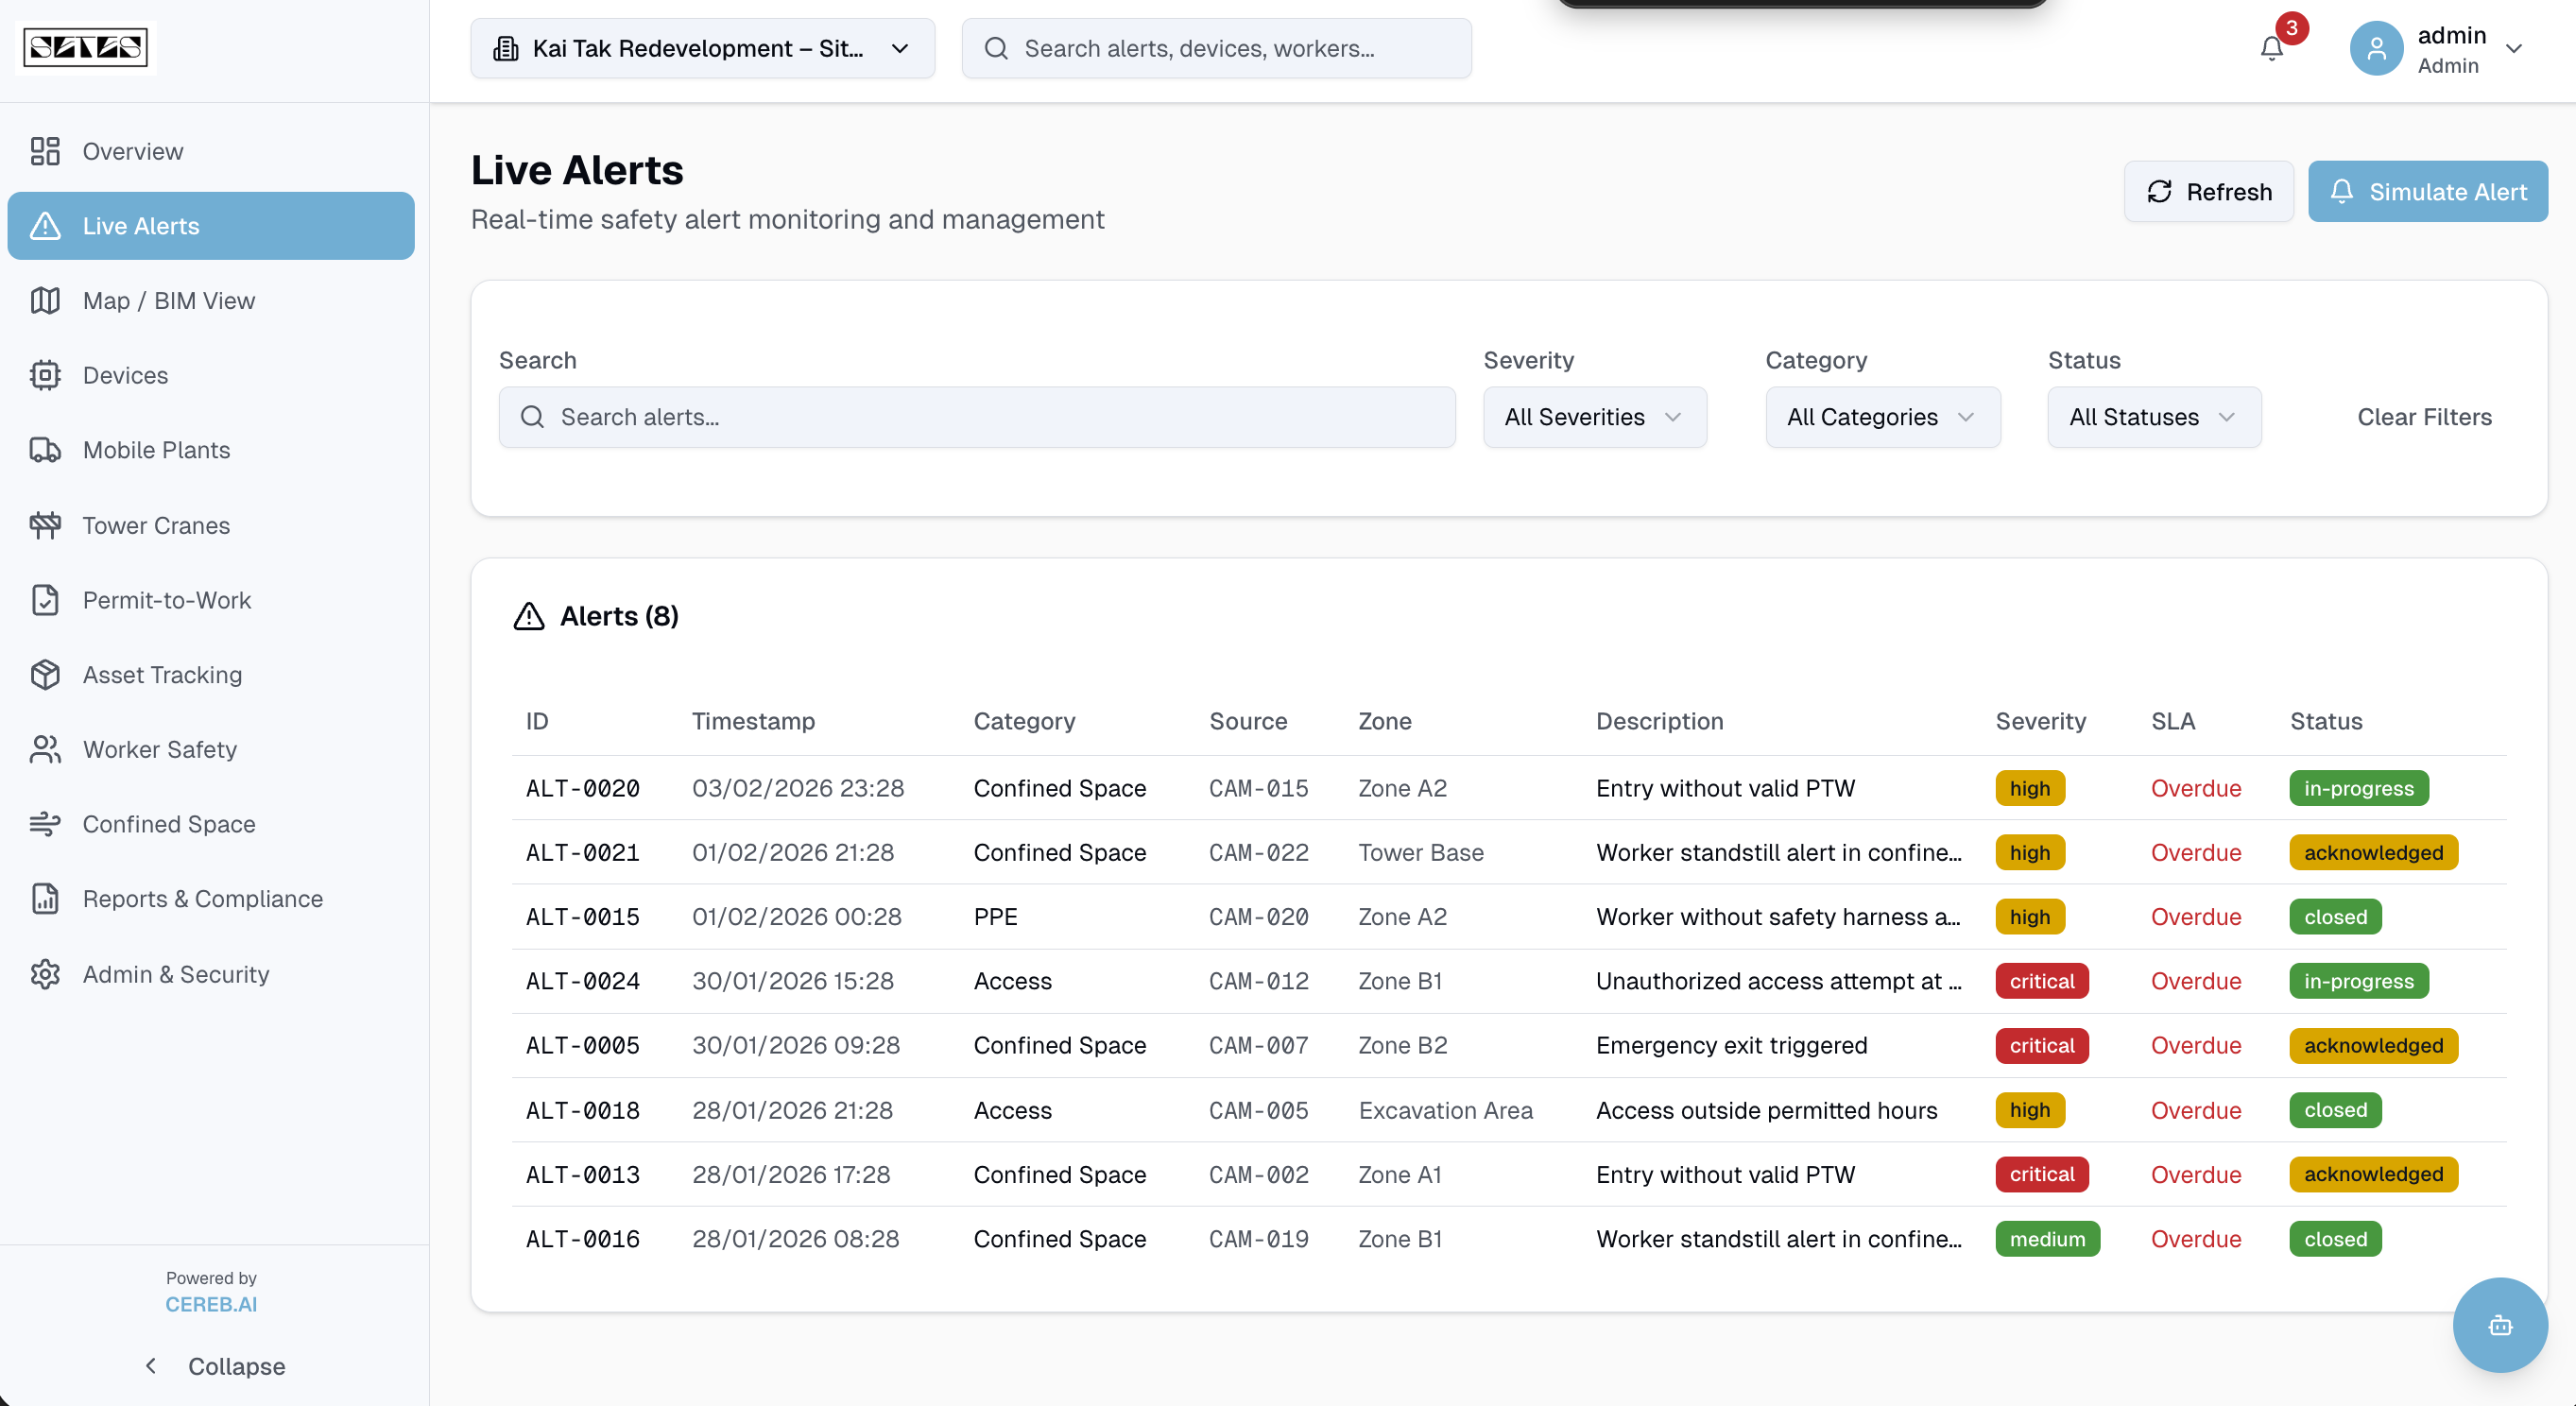Screen dimensions: 2576x1406
Task: Expand the Kai Tak Redevelopment site selector
Action: pyautogui.click(x=701, y=48)
